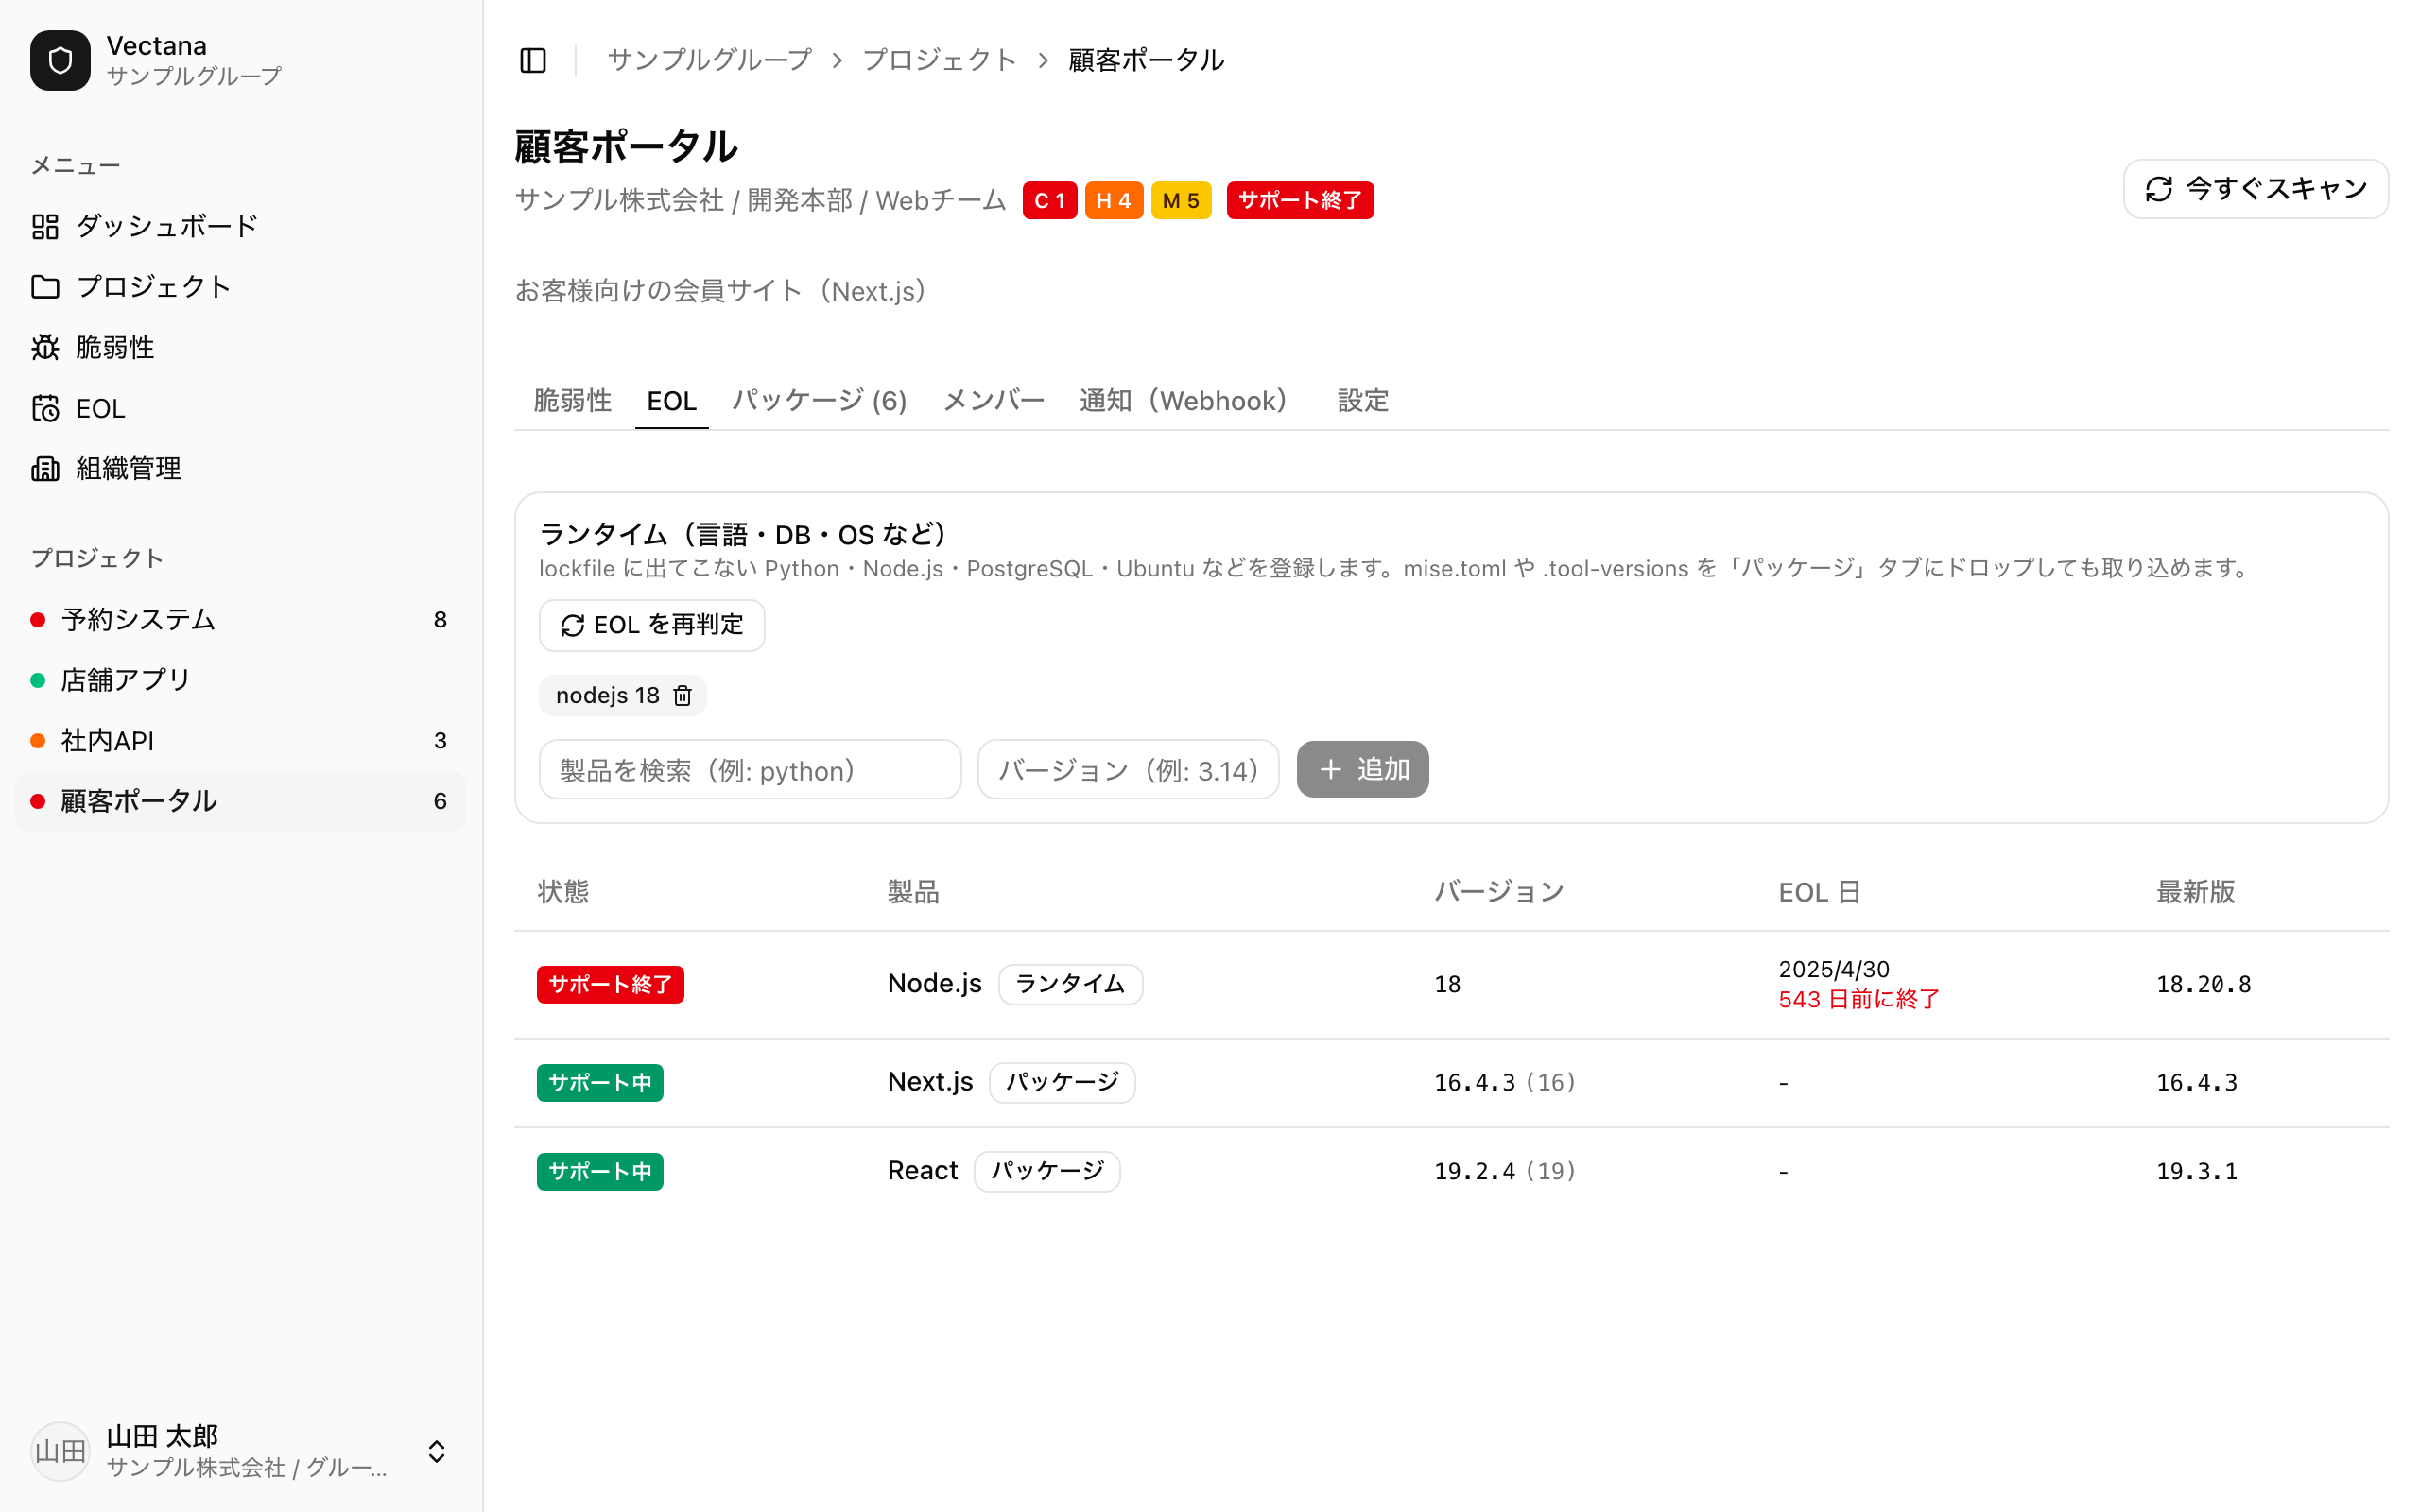The width and height of the screenshot is (2420, 1512).
Task: Switch to the EOL tab
Action: pyautogui.click(x=671, y=401)
